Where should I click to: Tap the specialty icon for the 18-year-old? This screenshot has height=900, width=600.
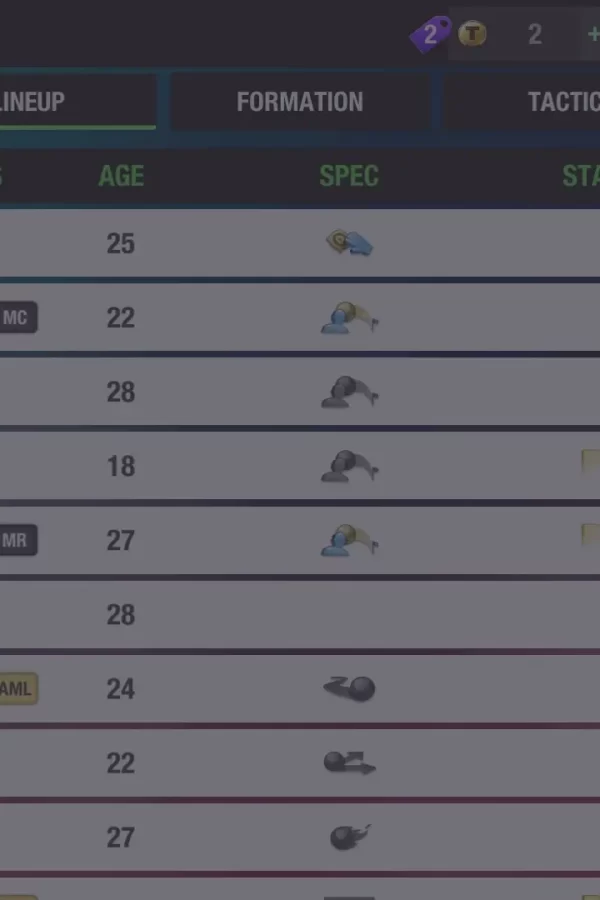(349, 466)
